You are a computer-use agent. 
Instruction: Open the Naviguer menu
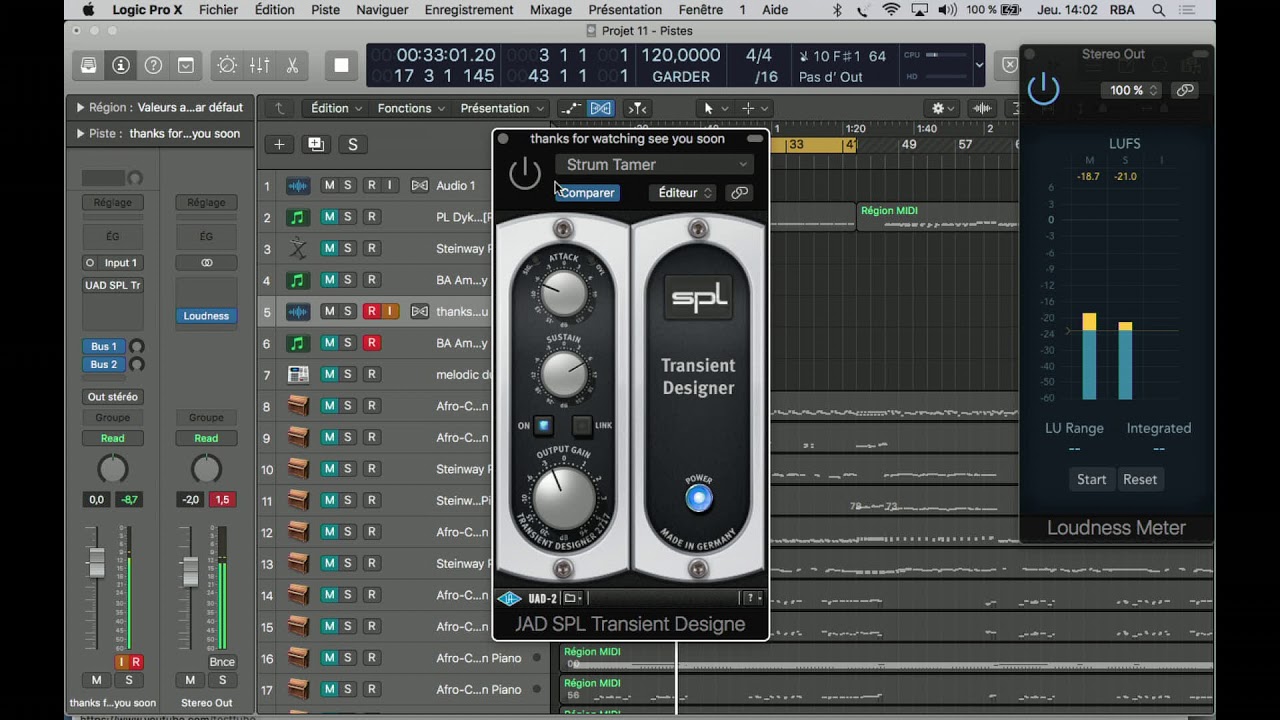(382, 10)
